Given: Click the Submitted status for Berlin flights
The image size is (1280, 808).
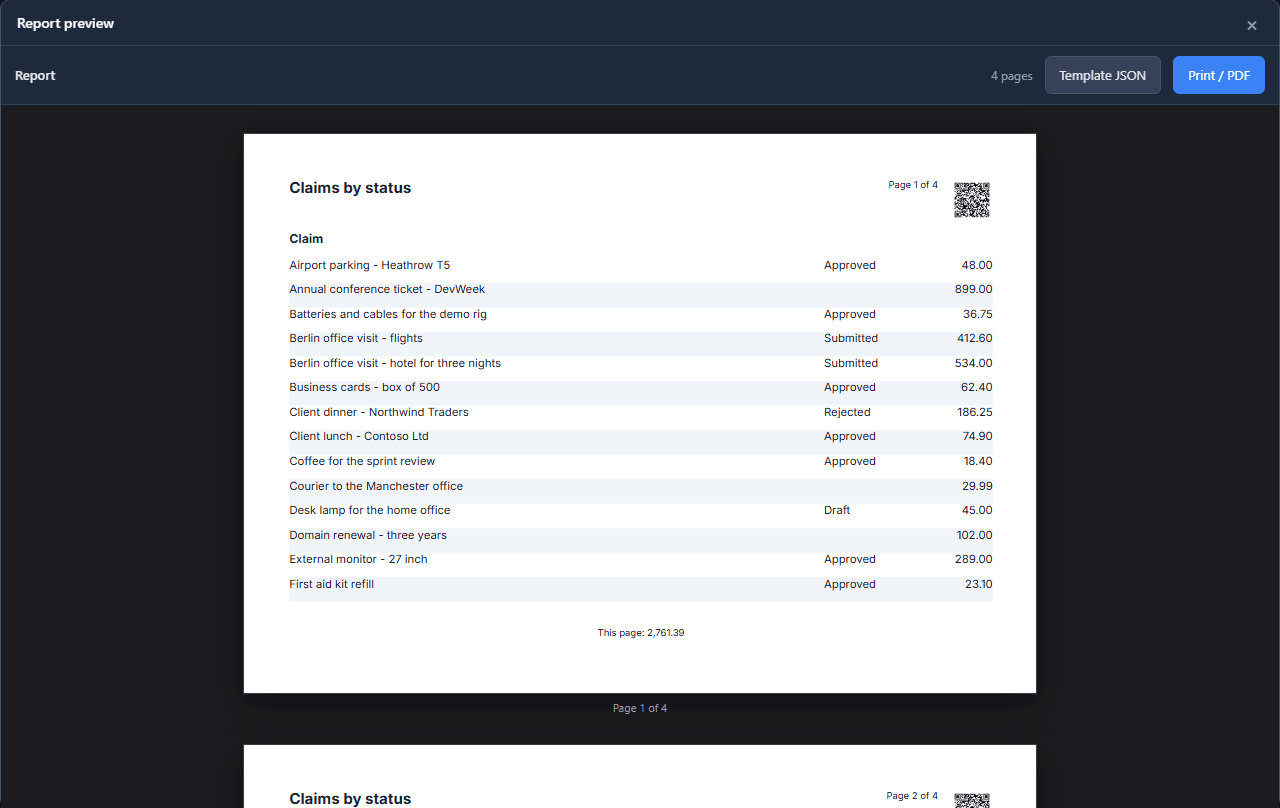Looking at the screenshot, I should [x=851, y=338].
